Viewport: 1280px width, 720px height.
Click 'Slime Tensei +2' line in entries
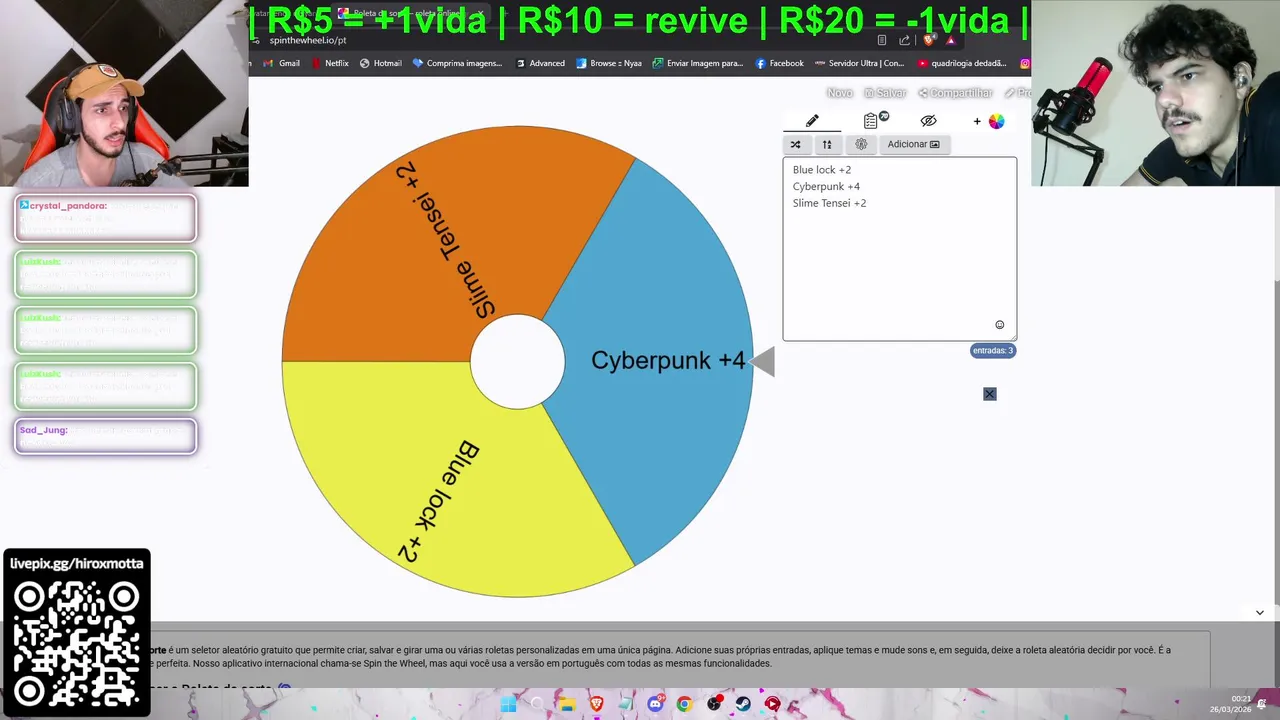pyautogui.click(x=829, y=203)
